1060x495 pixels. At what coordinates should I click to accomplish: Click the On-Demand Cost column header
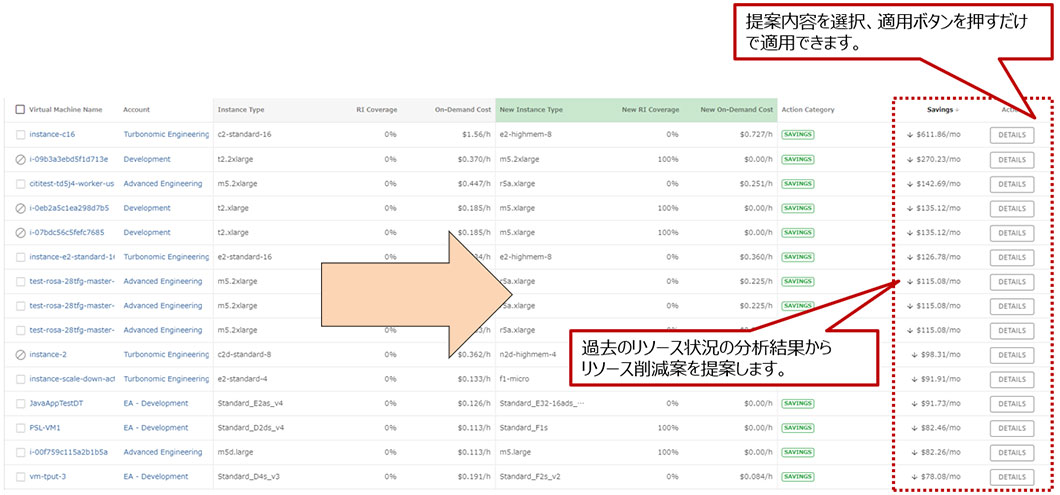463,110
